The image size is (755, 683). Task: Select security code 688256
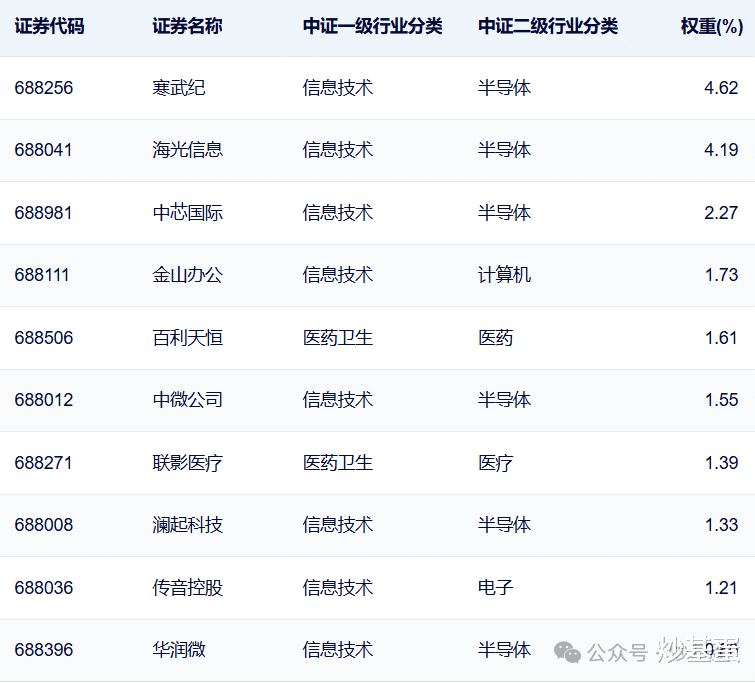pos(44,88)
